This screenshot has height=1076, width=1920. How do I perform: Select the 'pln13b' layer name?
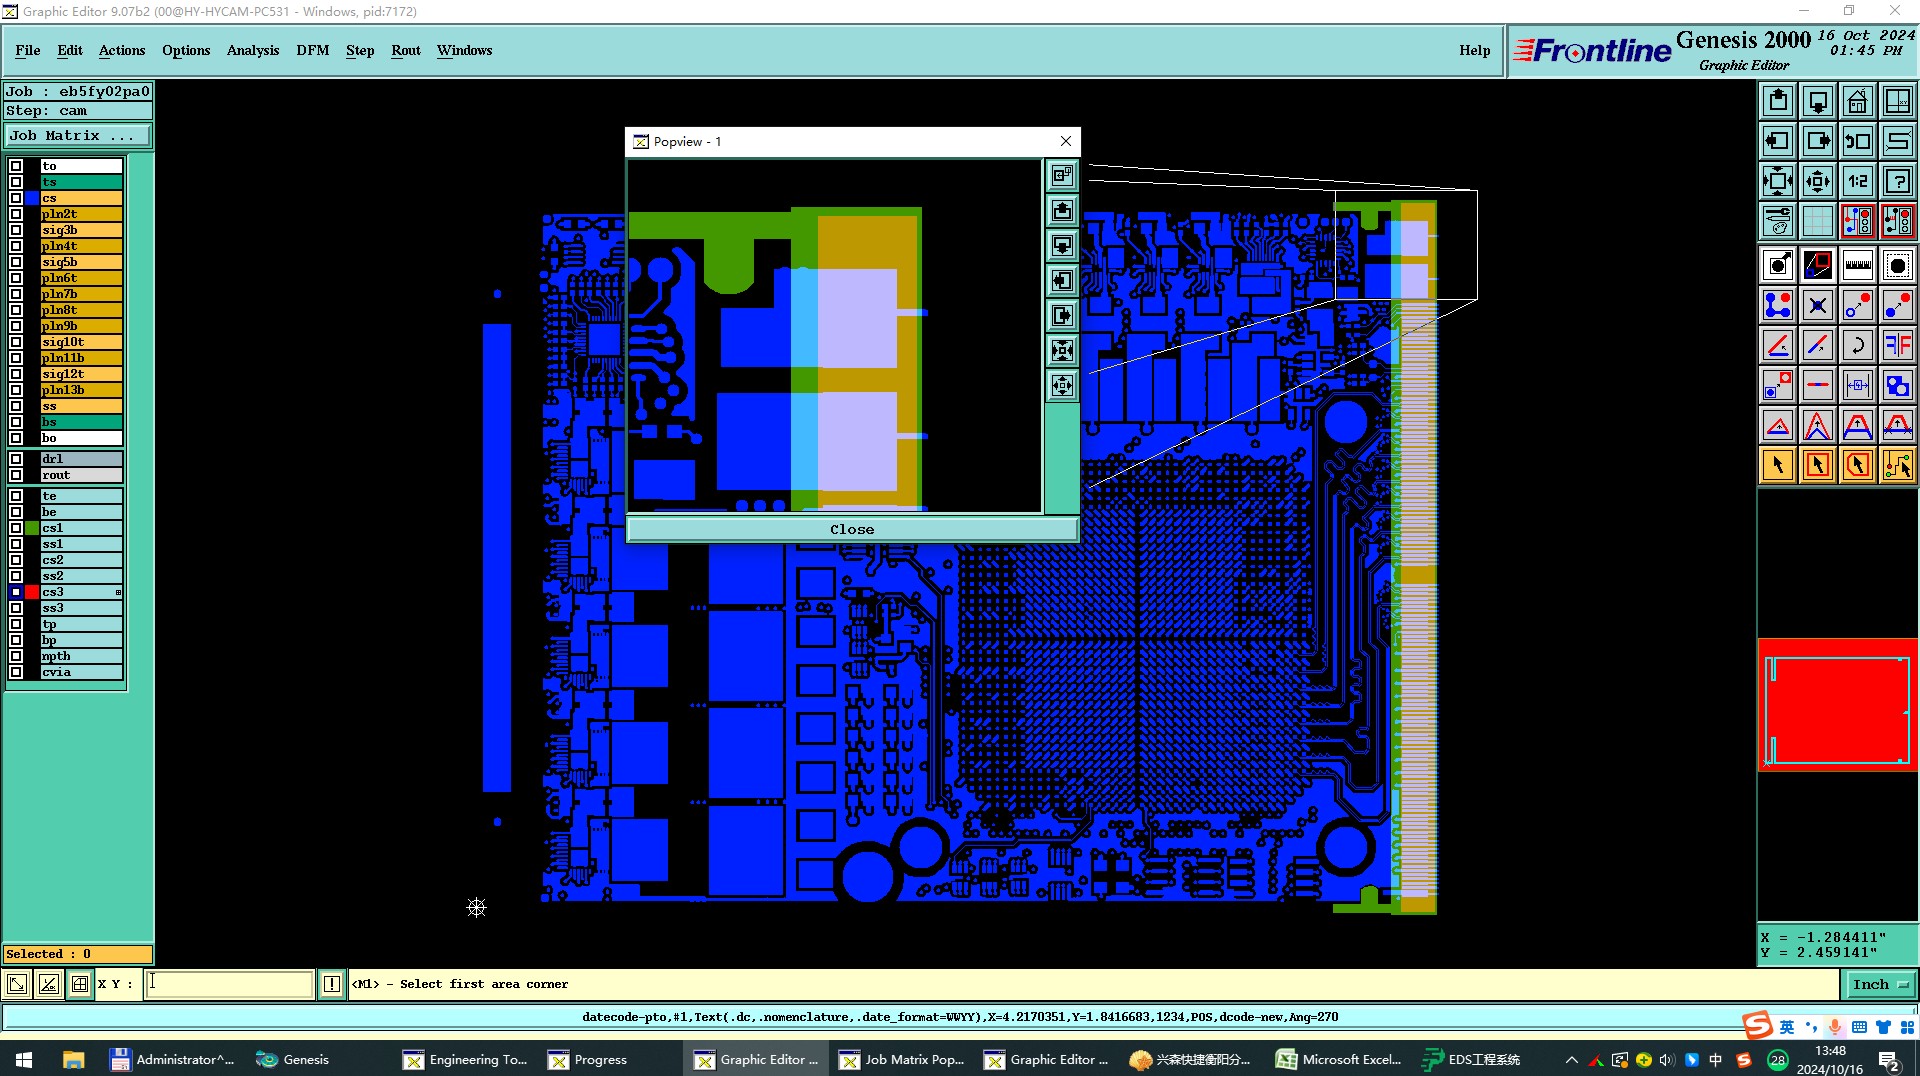tap(81, 390)
